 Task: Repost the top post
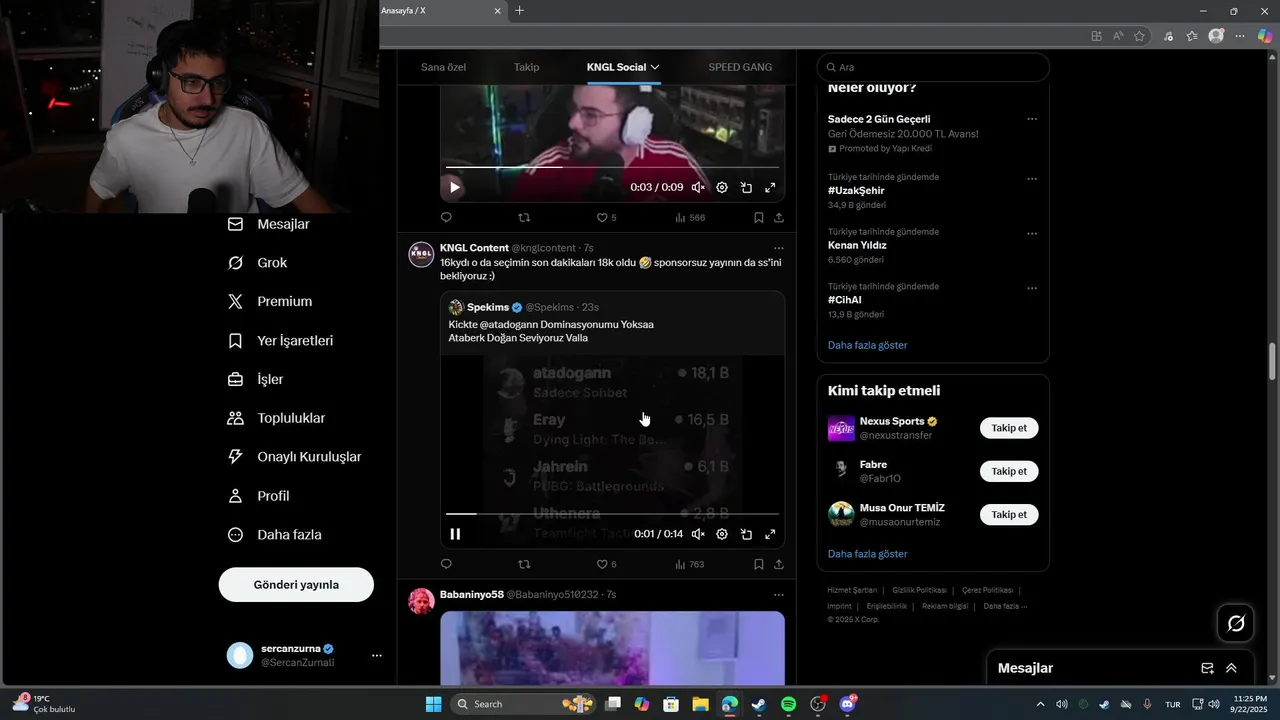524,217
